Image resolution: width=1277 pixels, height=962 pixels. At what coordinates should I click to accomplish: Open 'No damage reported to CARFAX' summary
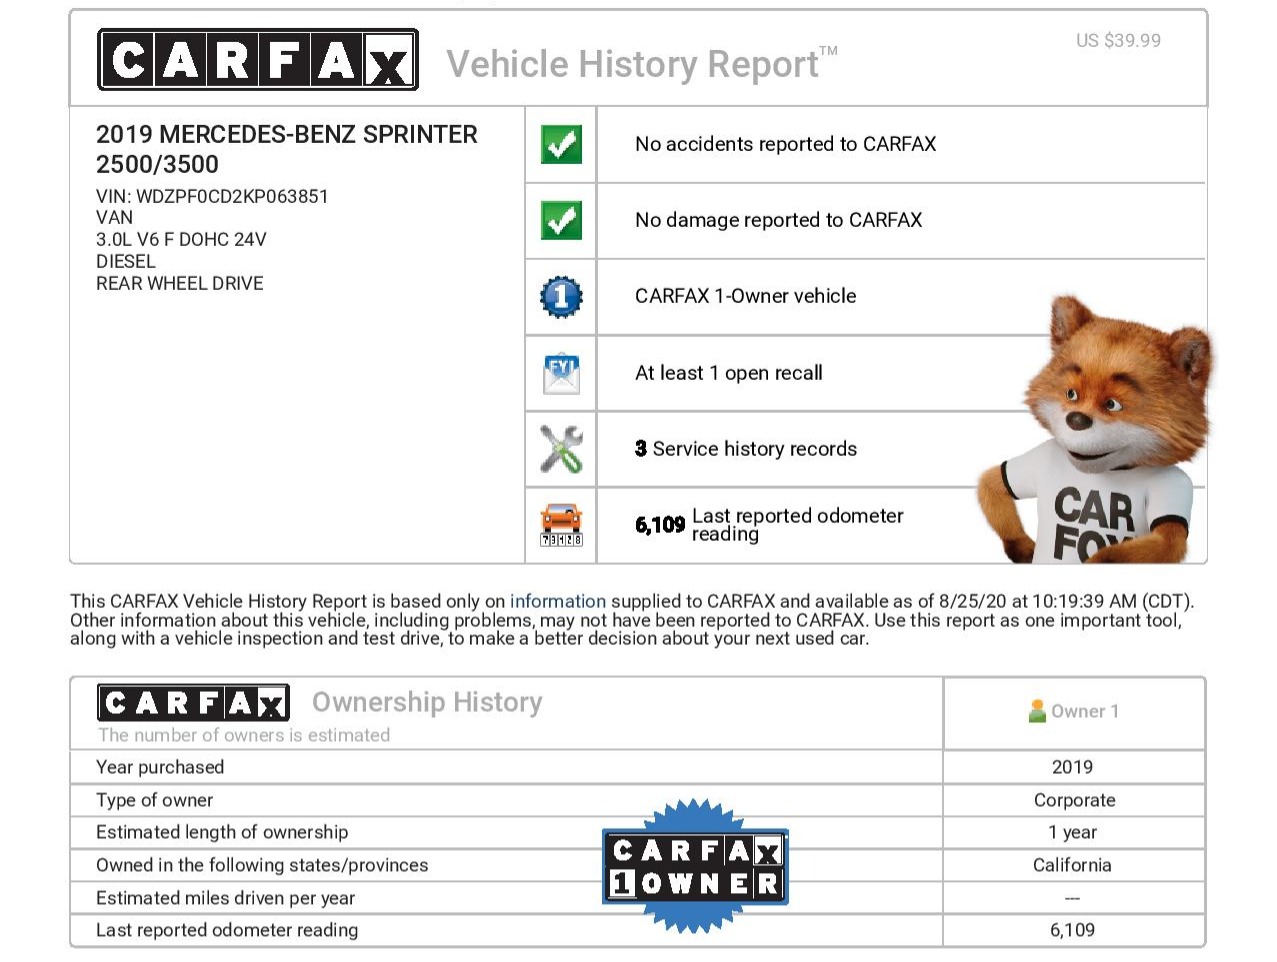pos(779,220)
